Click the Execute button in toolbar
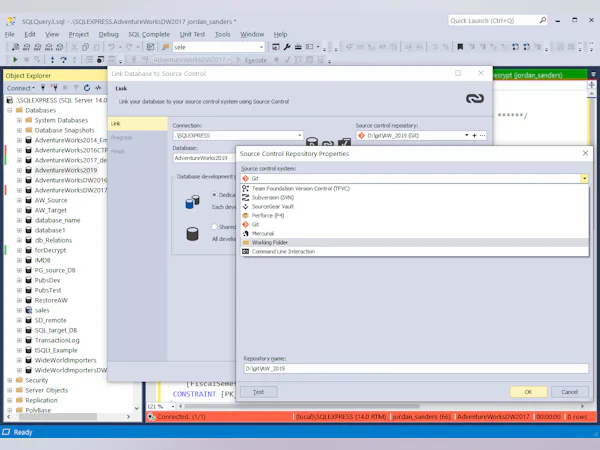 coord(251,60)
